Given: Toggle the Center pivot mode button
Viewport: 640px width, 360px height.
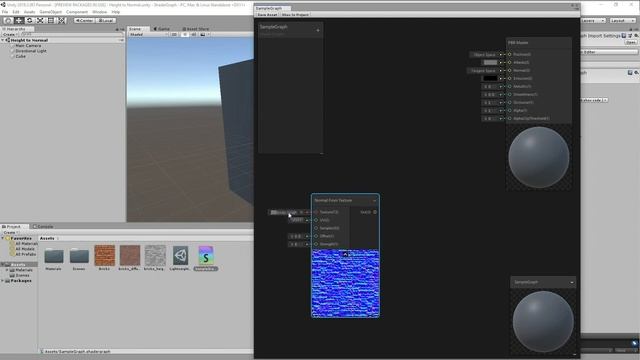Looking at the screenshot, I should click(84, 20).
